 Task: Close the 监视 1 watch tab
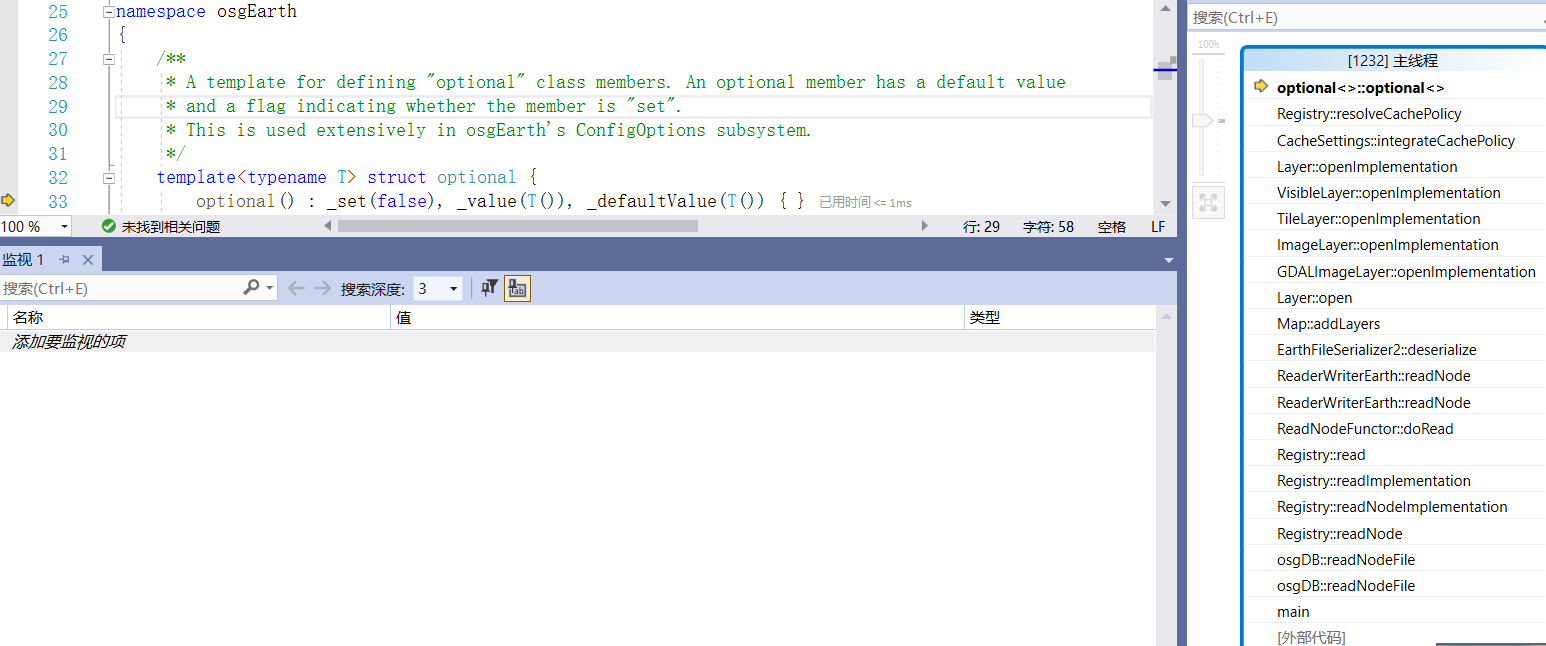[88, 260]
